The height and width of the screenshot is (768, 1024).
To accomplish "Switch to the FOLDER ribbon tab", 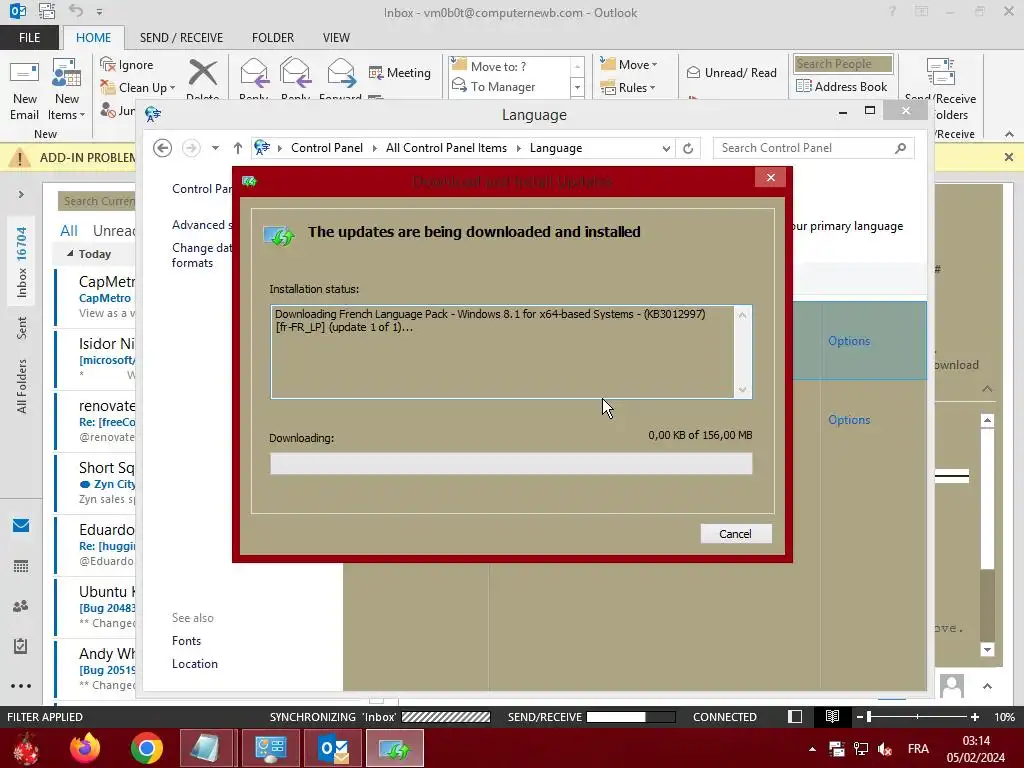I will pyautogui.click(x=273, y=37).
